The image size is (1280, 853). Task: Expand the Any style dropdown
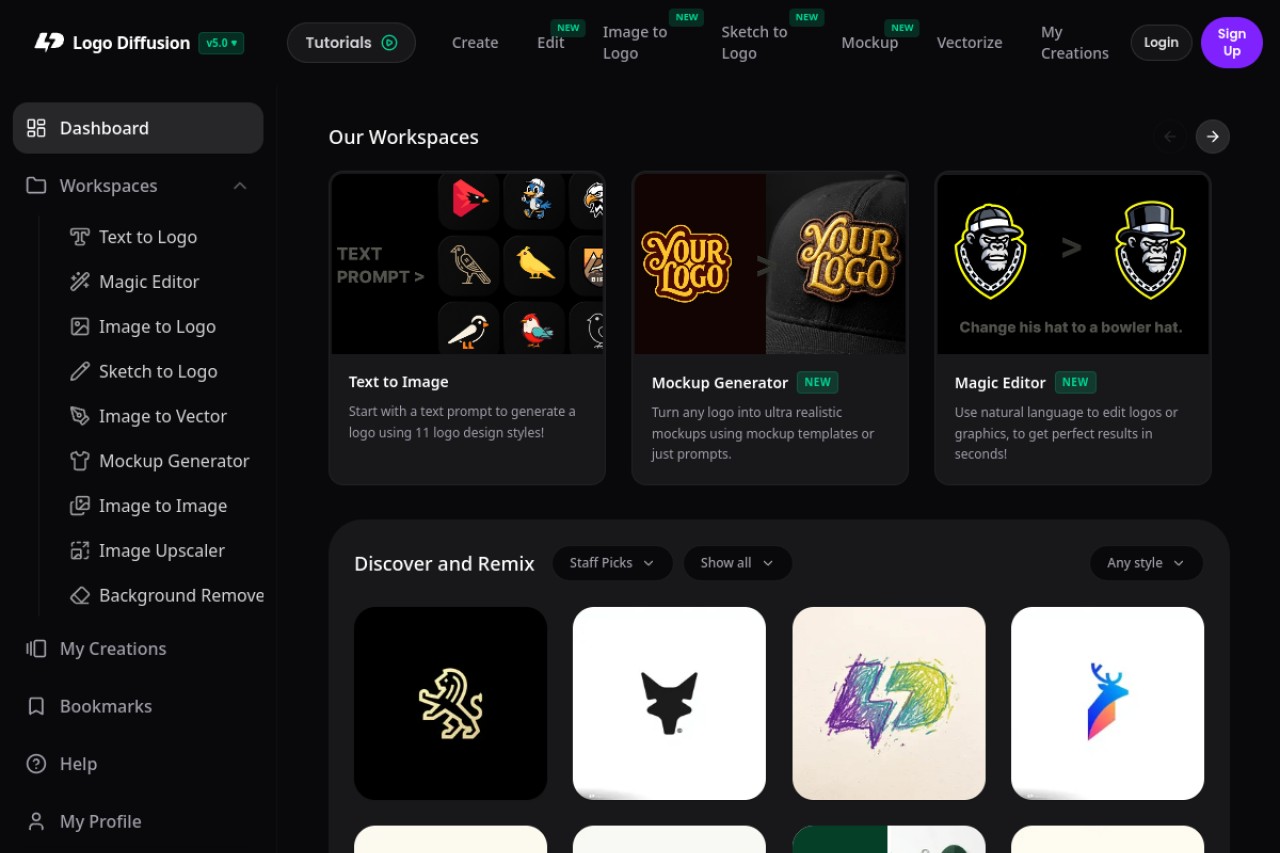pyautogui.click(x=1146, y=563)
